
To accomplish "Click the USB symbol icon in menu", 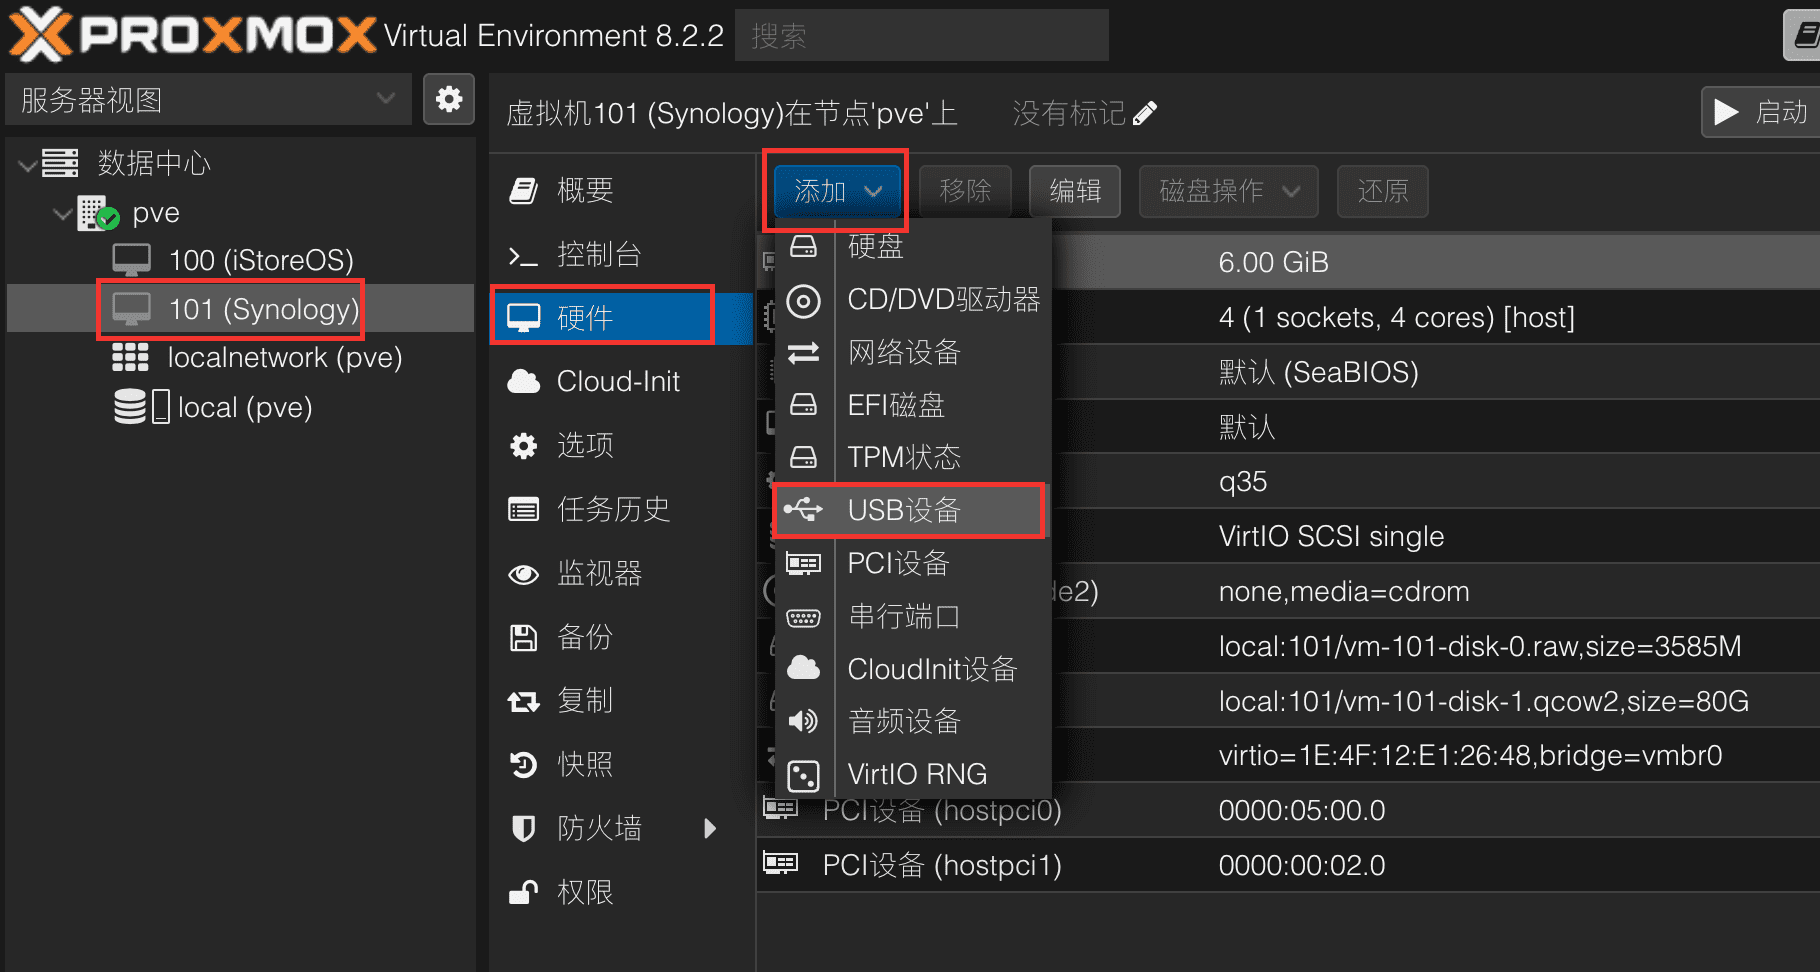I will pos(803,510).
